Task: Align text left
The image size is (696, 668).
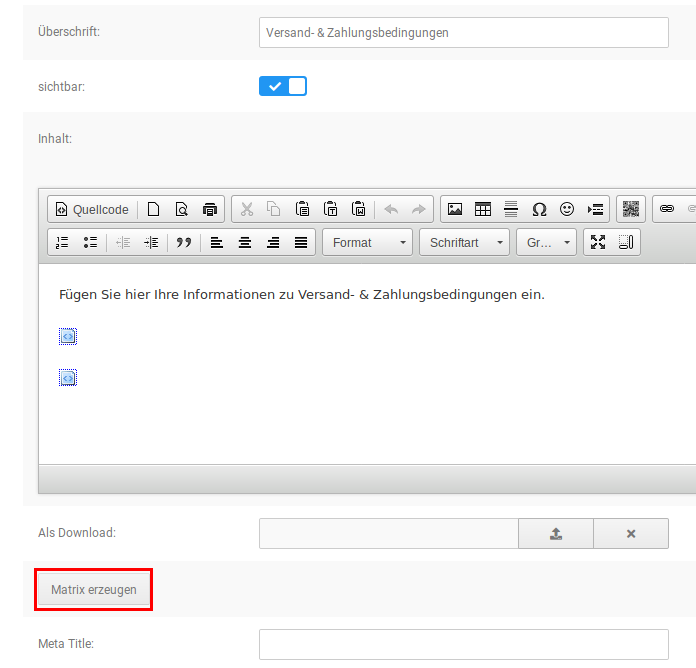Action: pos(217,242)
